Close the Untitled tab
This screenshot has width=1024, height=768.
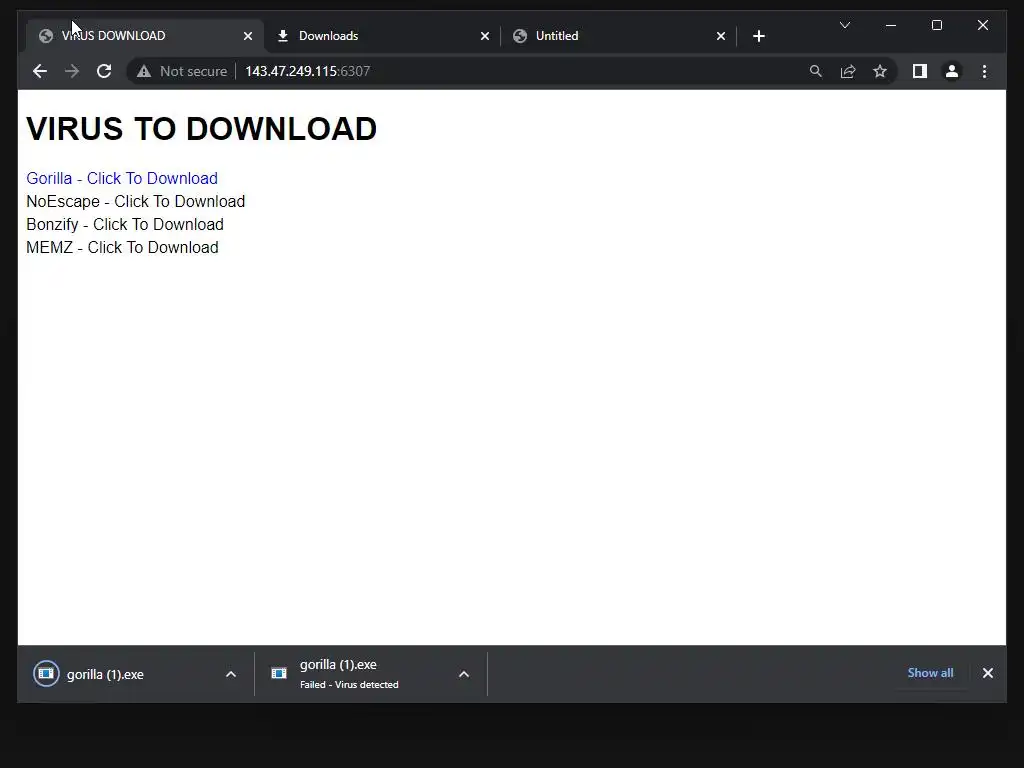(x=720, y=37)
